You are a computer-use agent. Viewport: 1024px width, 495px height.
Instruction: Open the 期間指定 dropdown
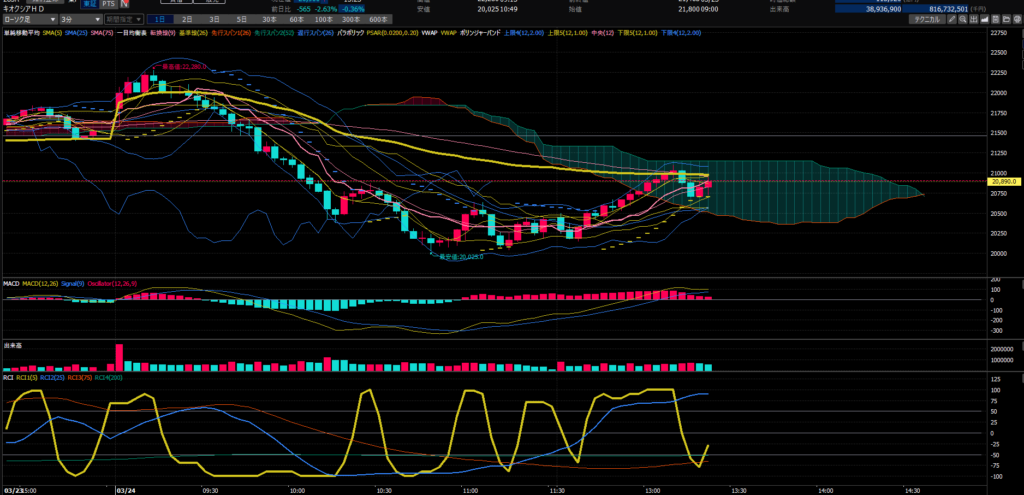point(123,19)
